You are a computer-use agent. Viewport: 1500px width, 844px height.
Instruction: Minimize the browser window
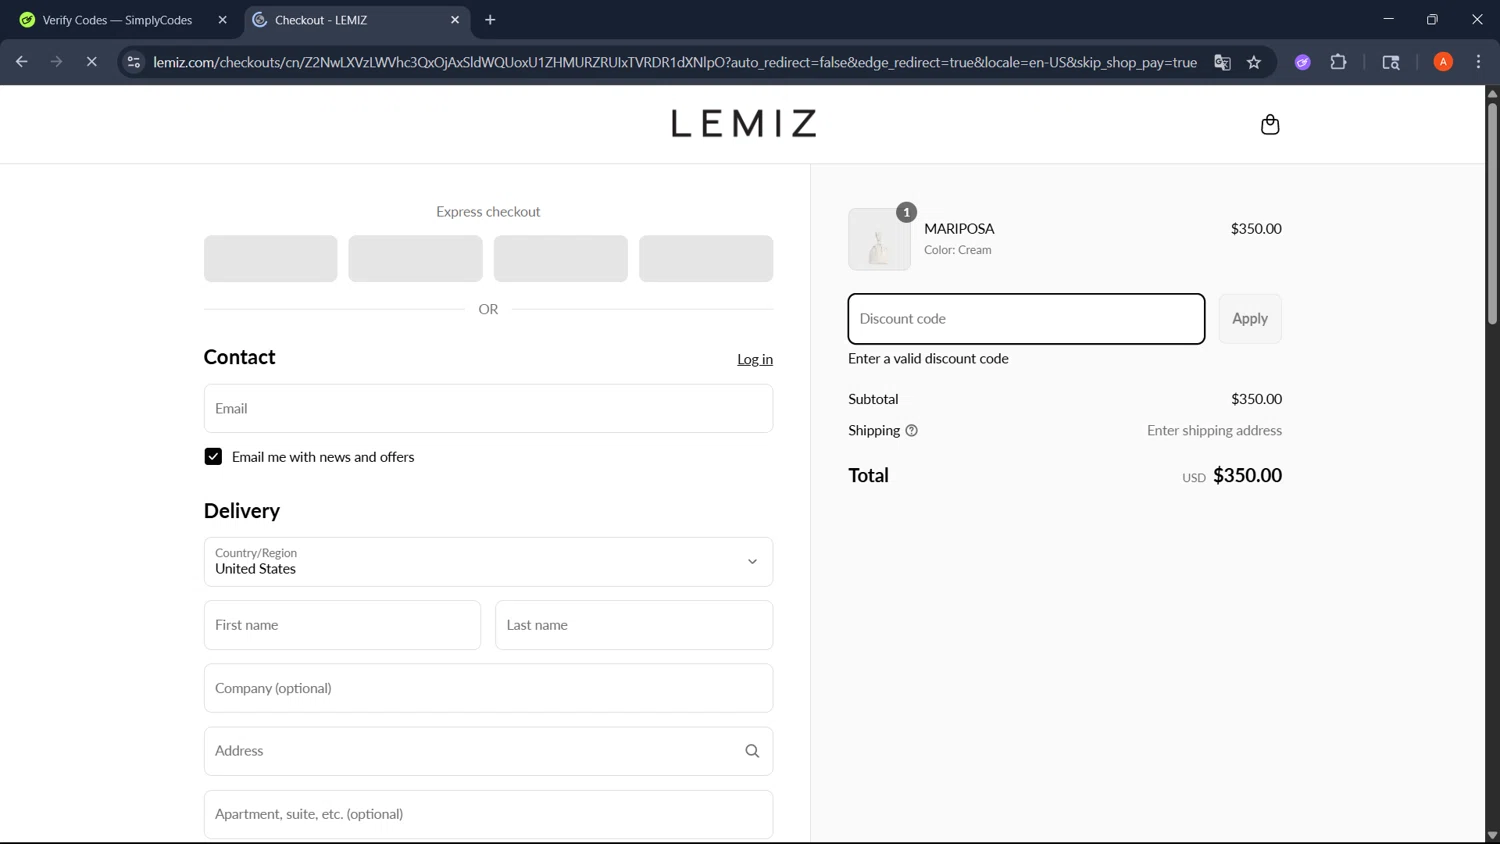click(1388, 19)
